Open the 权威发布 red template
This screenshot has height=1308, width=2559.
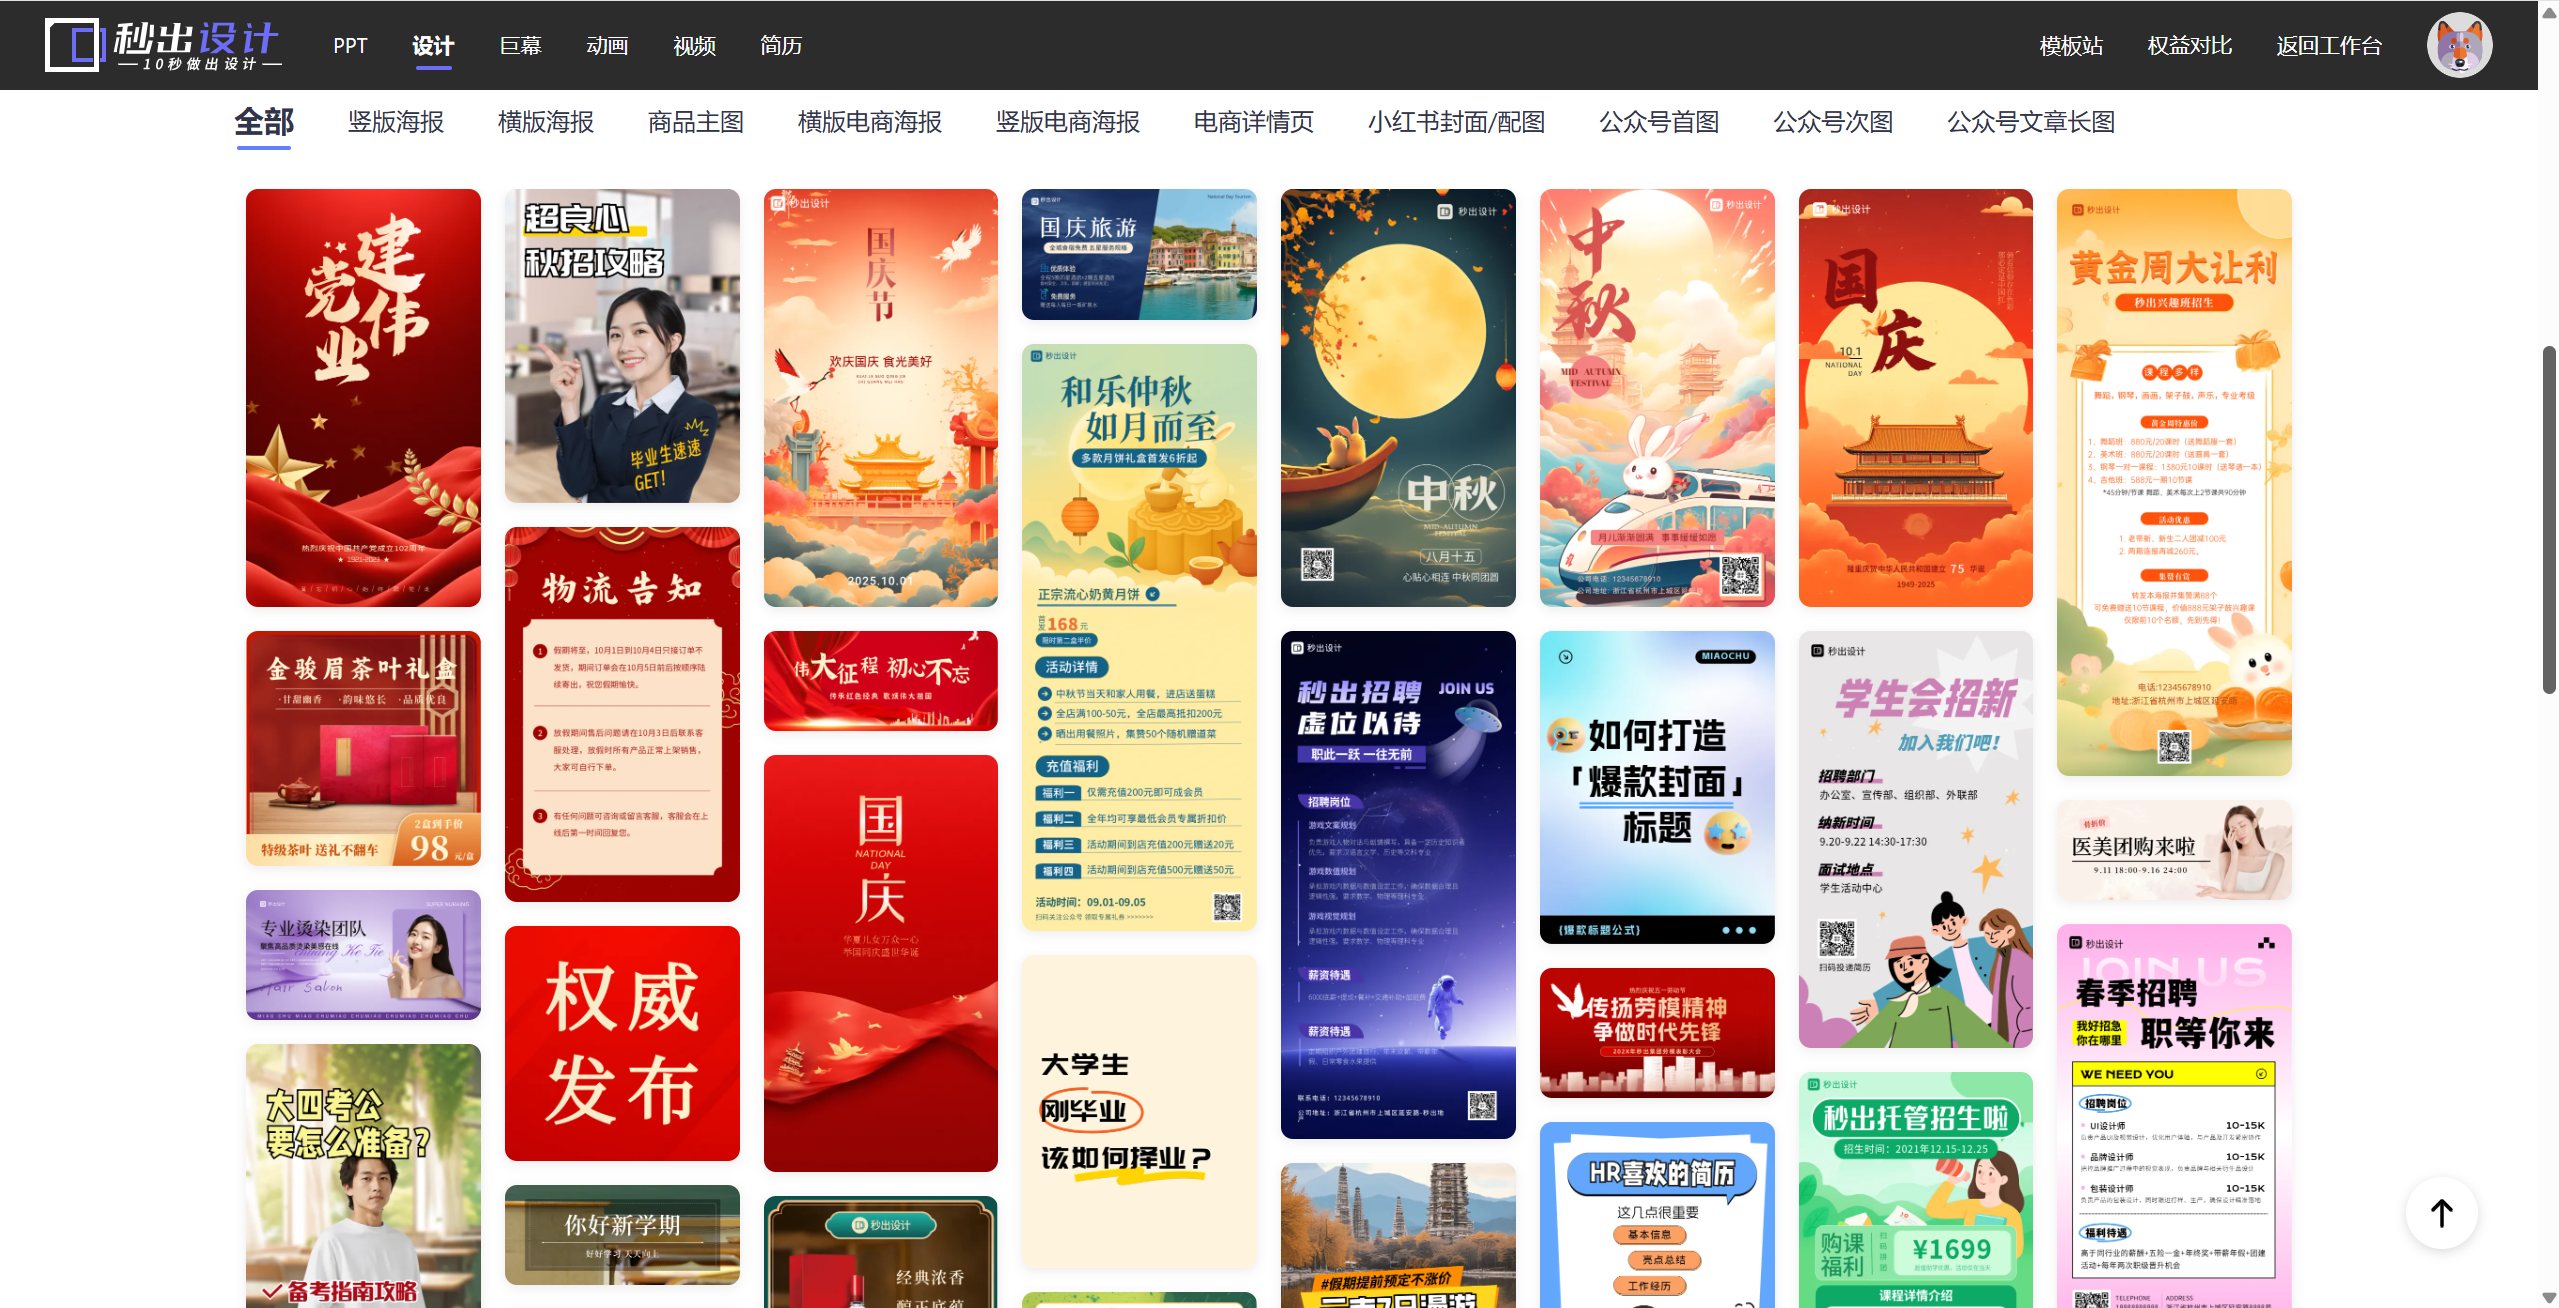tap(622, 1043)
